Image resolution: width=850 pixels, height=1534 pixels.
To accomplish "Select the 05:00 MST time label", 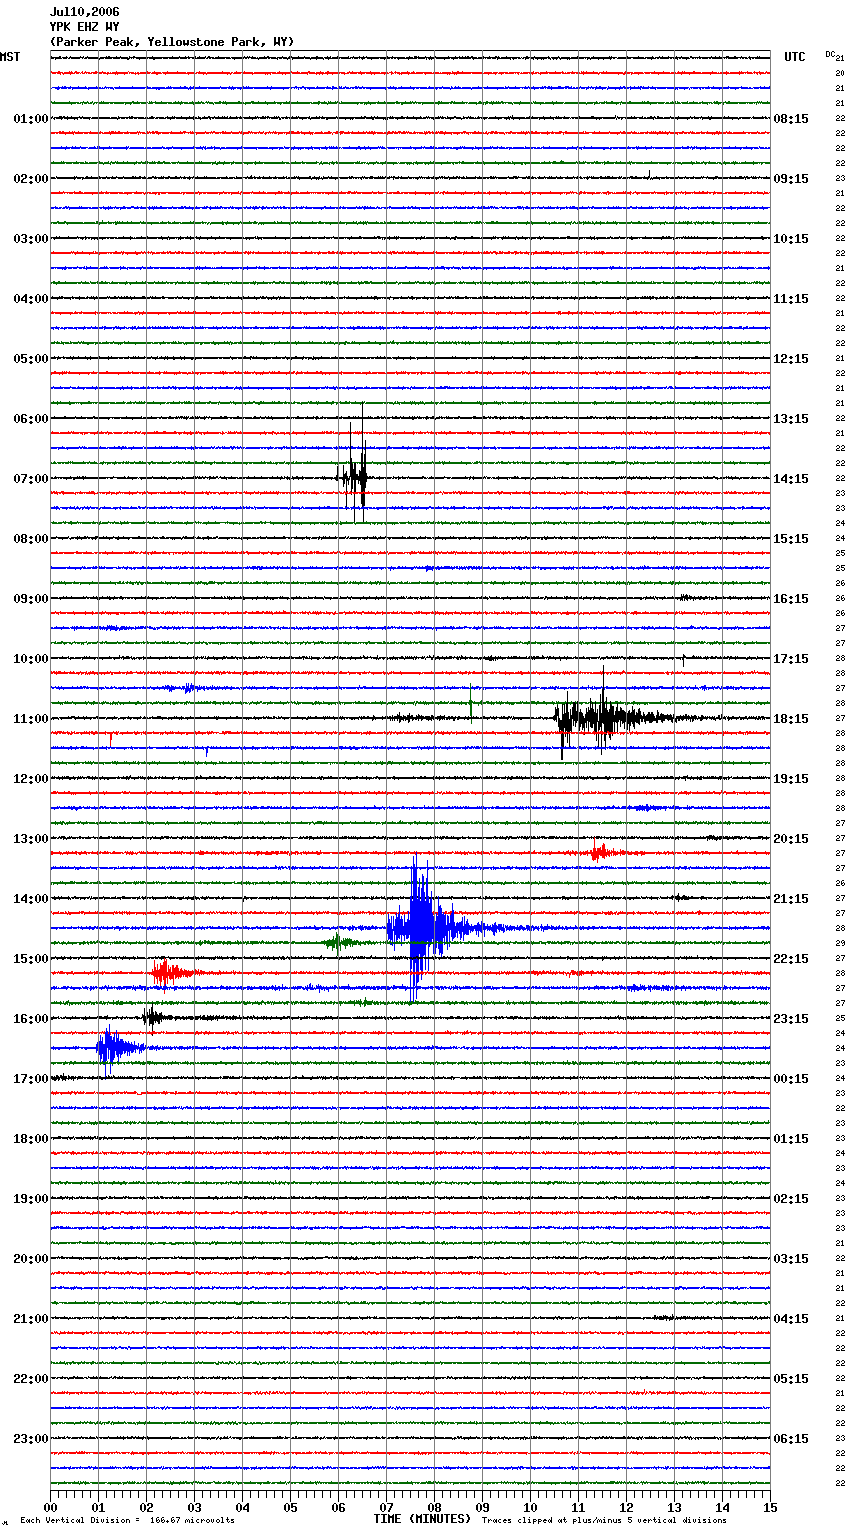I will [31, 359].
